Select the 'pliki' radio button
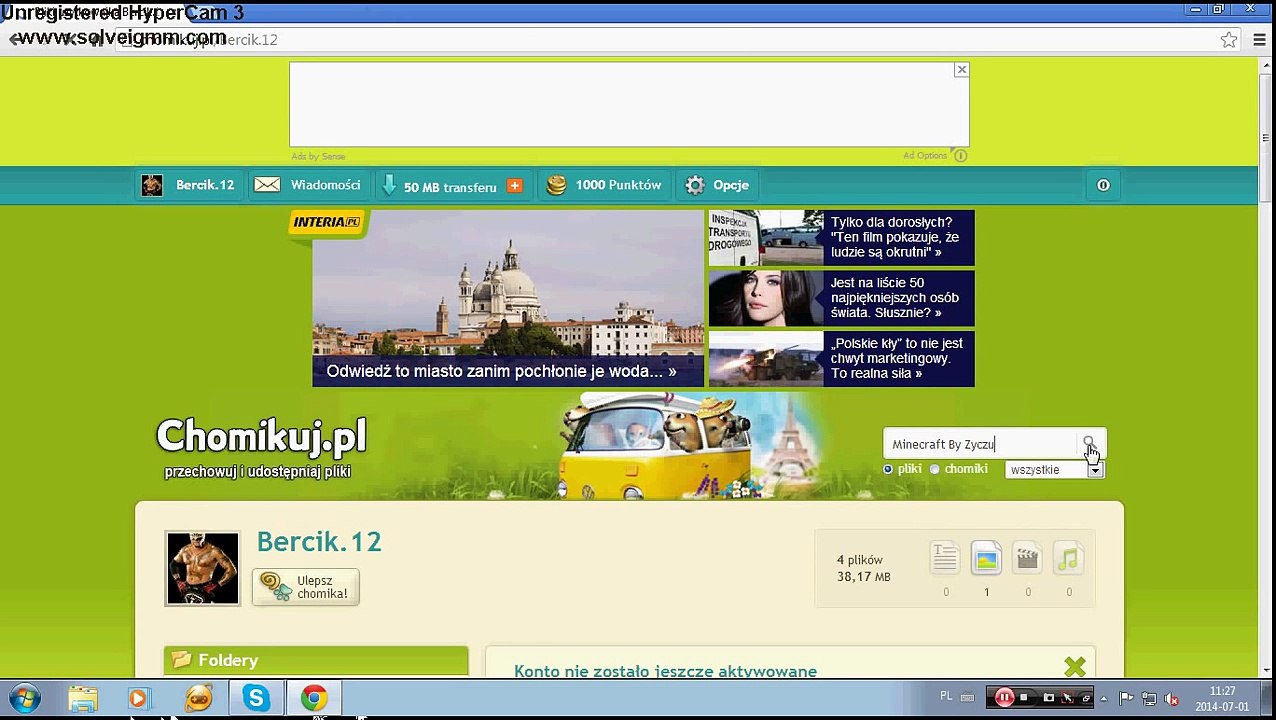Viewport: 1276px width, 720px height. [x=888, y=469]
